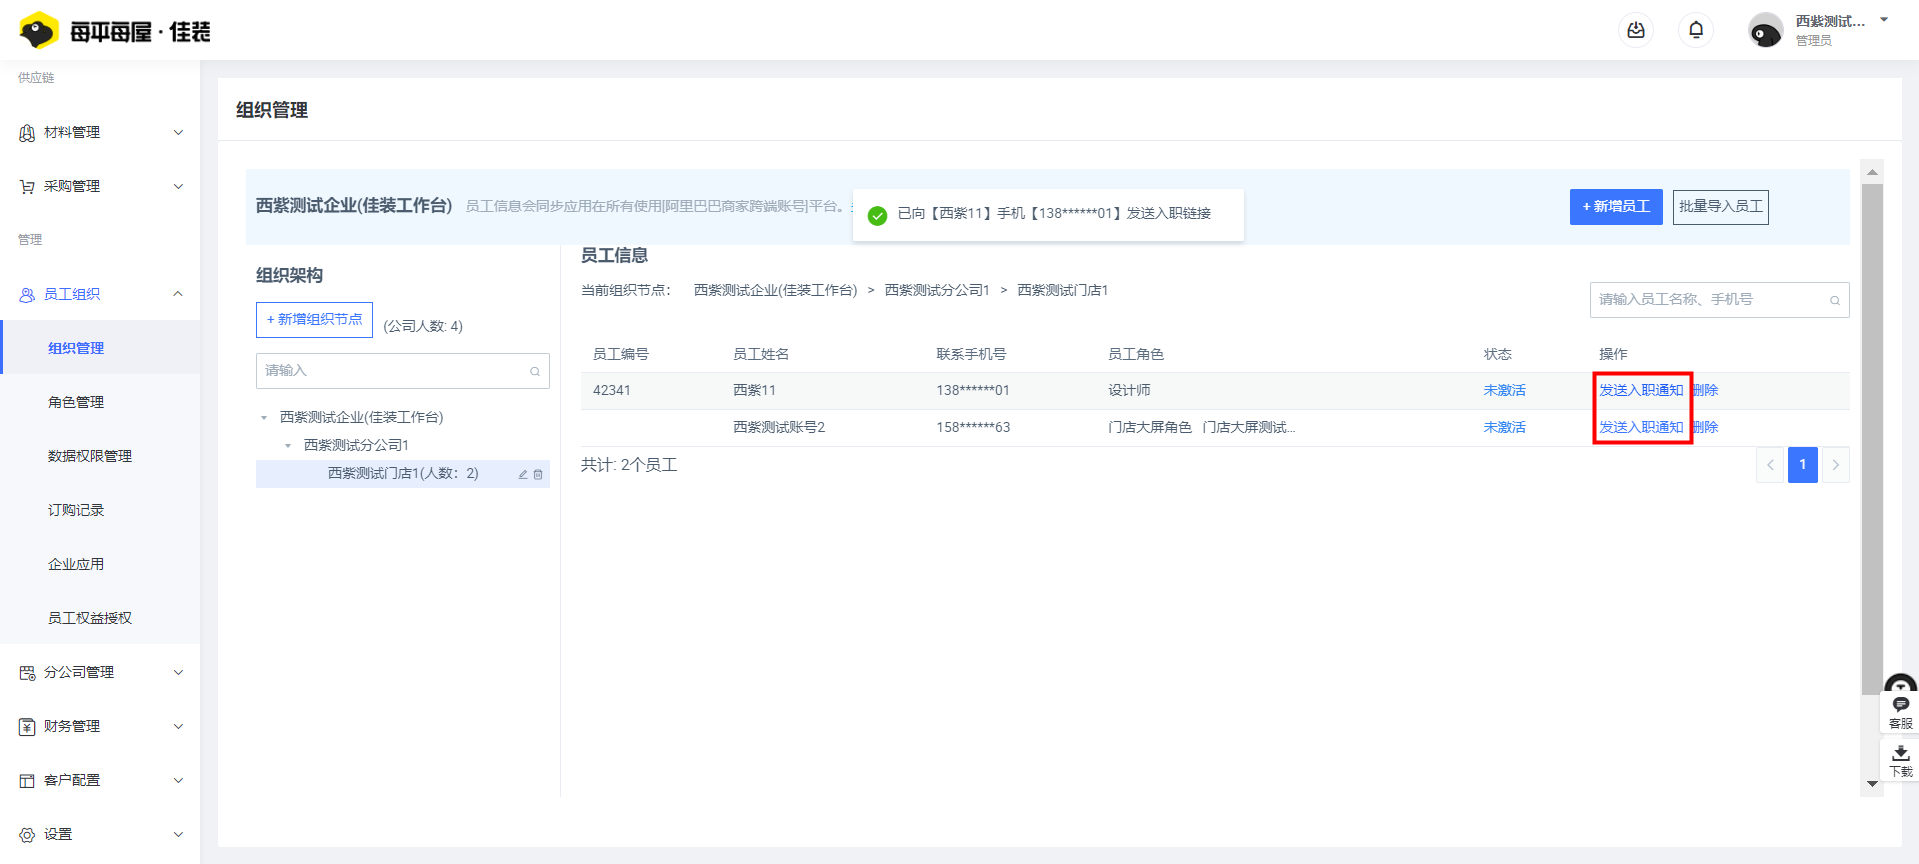Click the 批量导入员工 button
Screen dimensions: 1919x864
coord(1720,207)
